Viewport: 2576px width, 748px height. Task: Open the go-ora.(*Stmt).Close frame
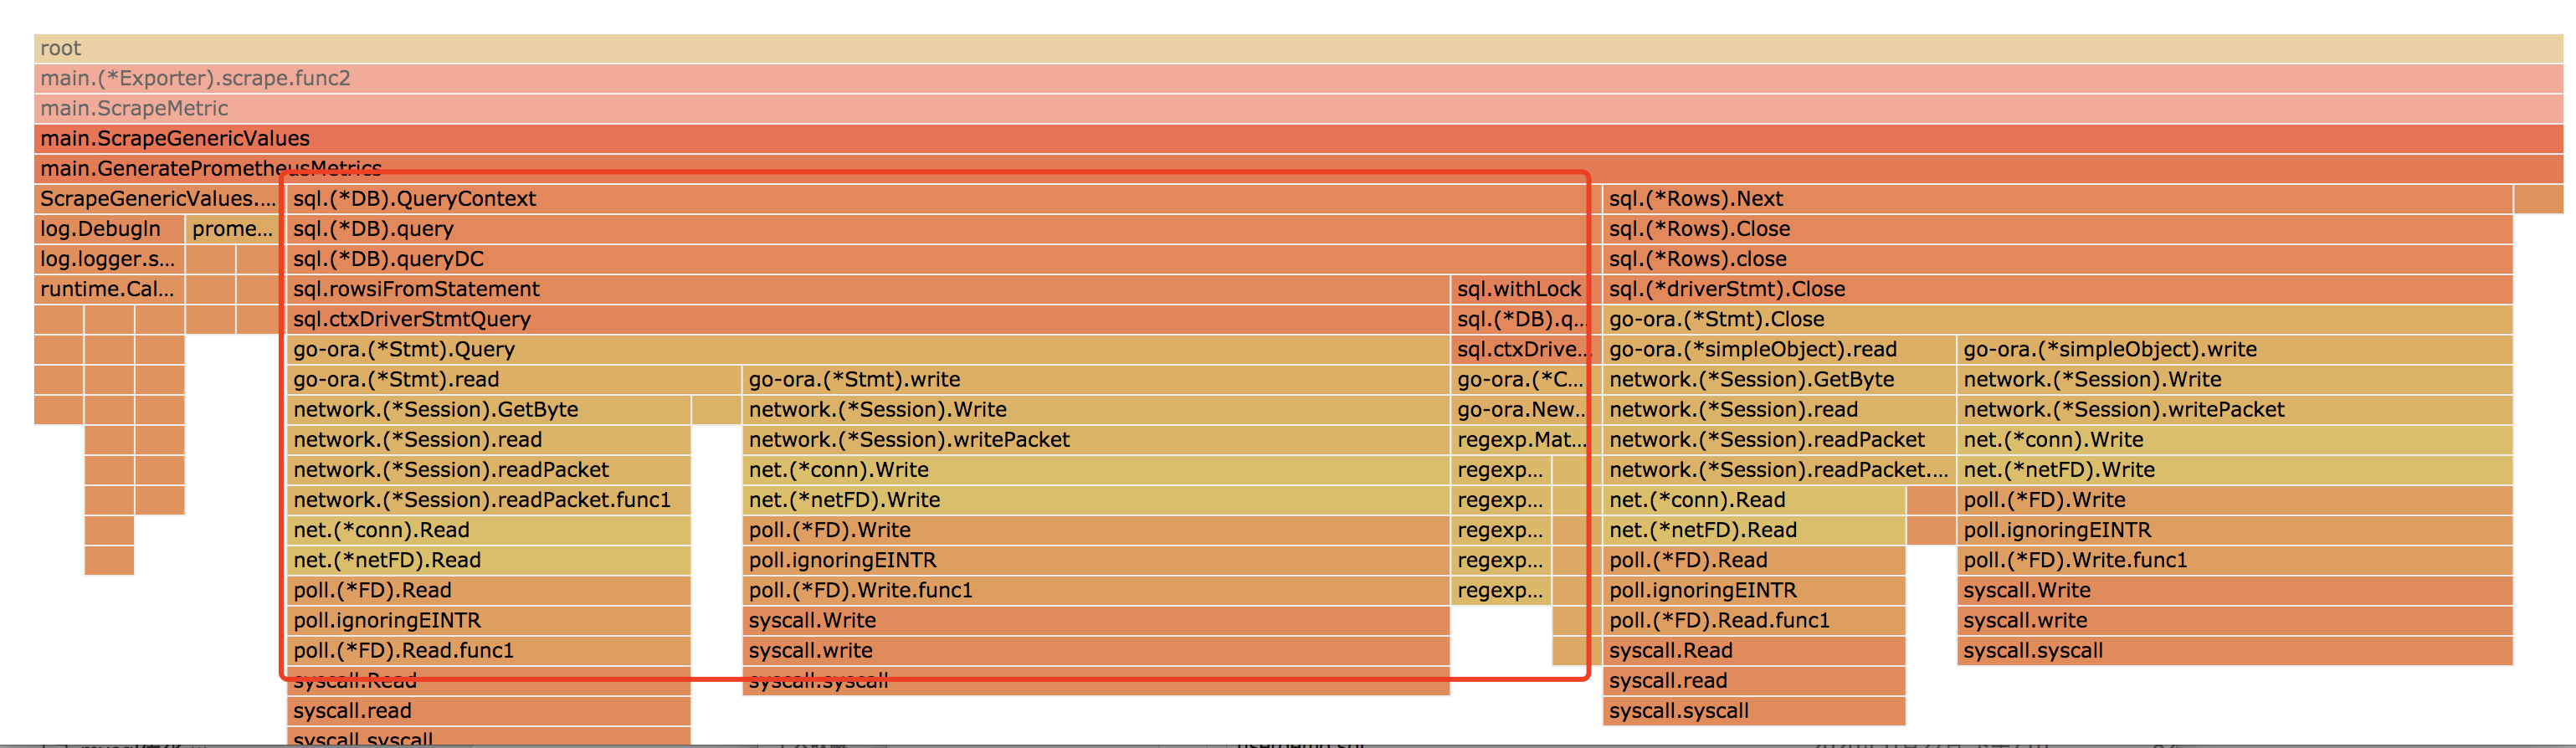pos(2058,319)
